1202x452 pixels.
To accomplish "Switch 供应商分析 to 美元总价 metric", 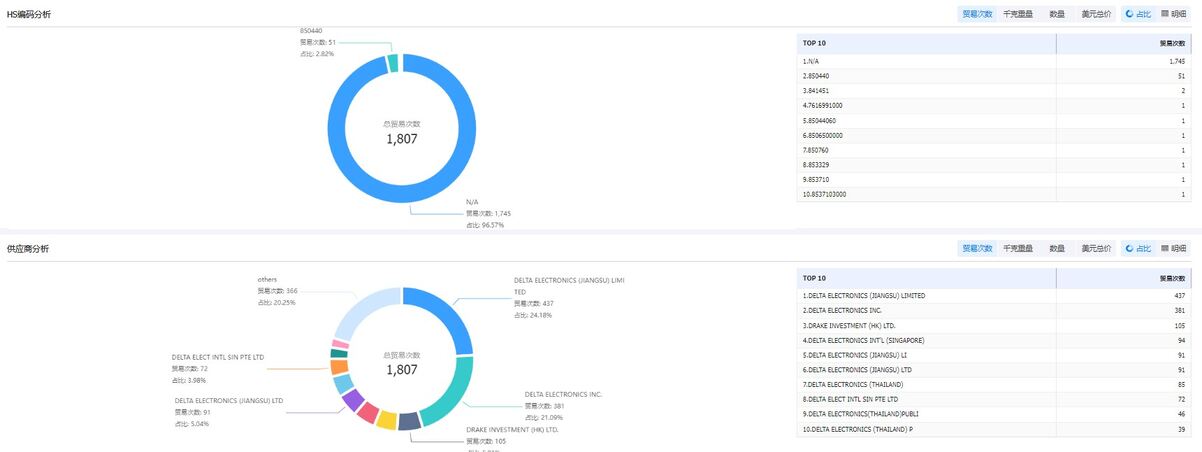I will pyautogui.click(x=1096, y=248).
